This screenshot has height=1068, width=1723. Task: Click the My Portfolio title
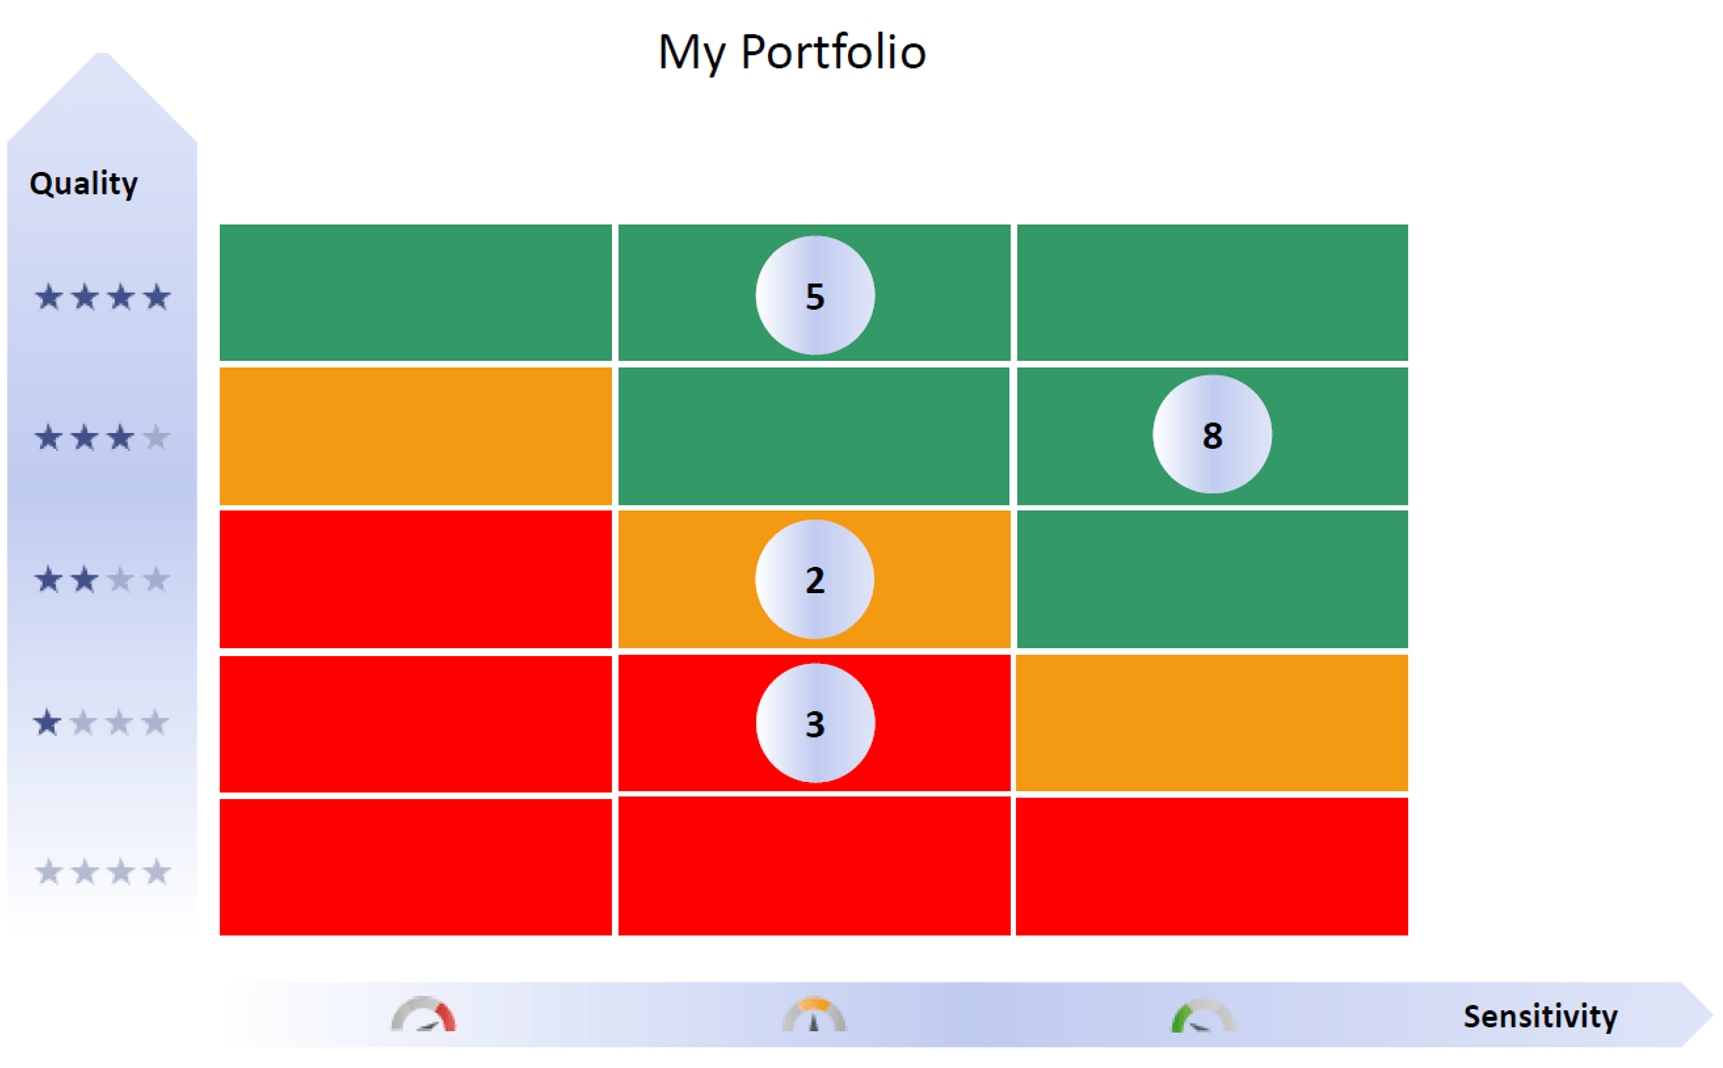(792, 52)
